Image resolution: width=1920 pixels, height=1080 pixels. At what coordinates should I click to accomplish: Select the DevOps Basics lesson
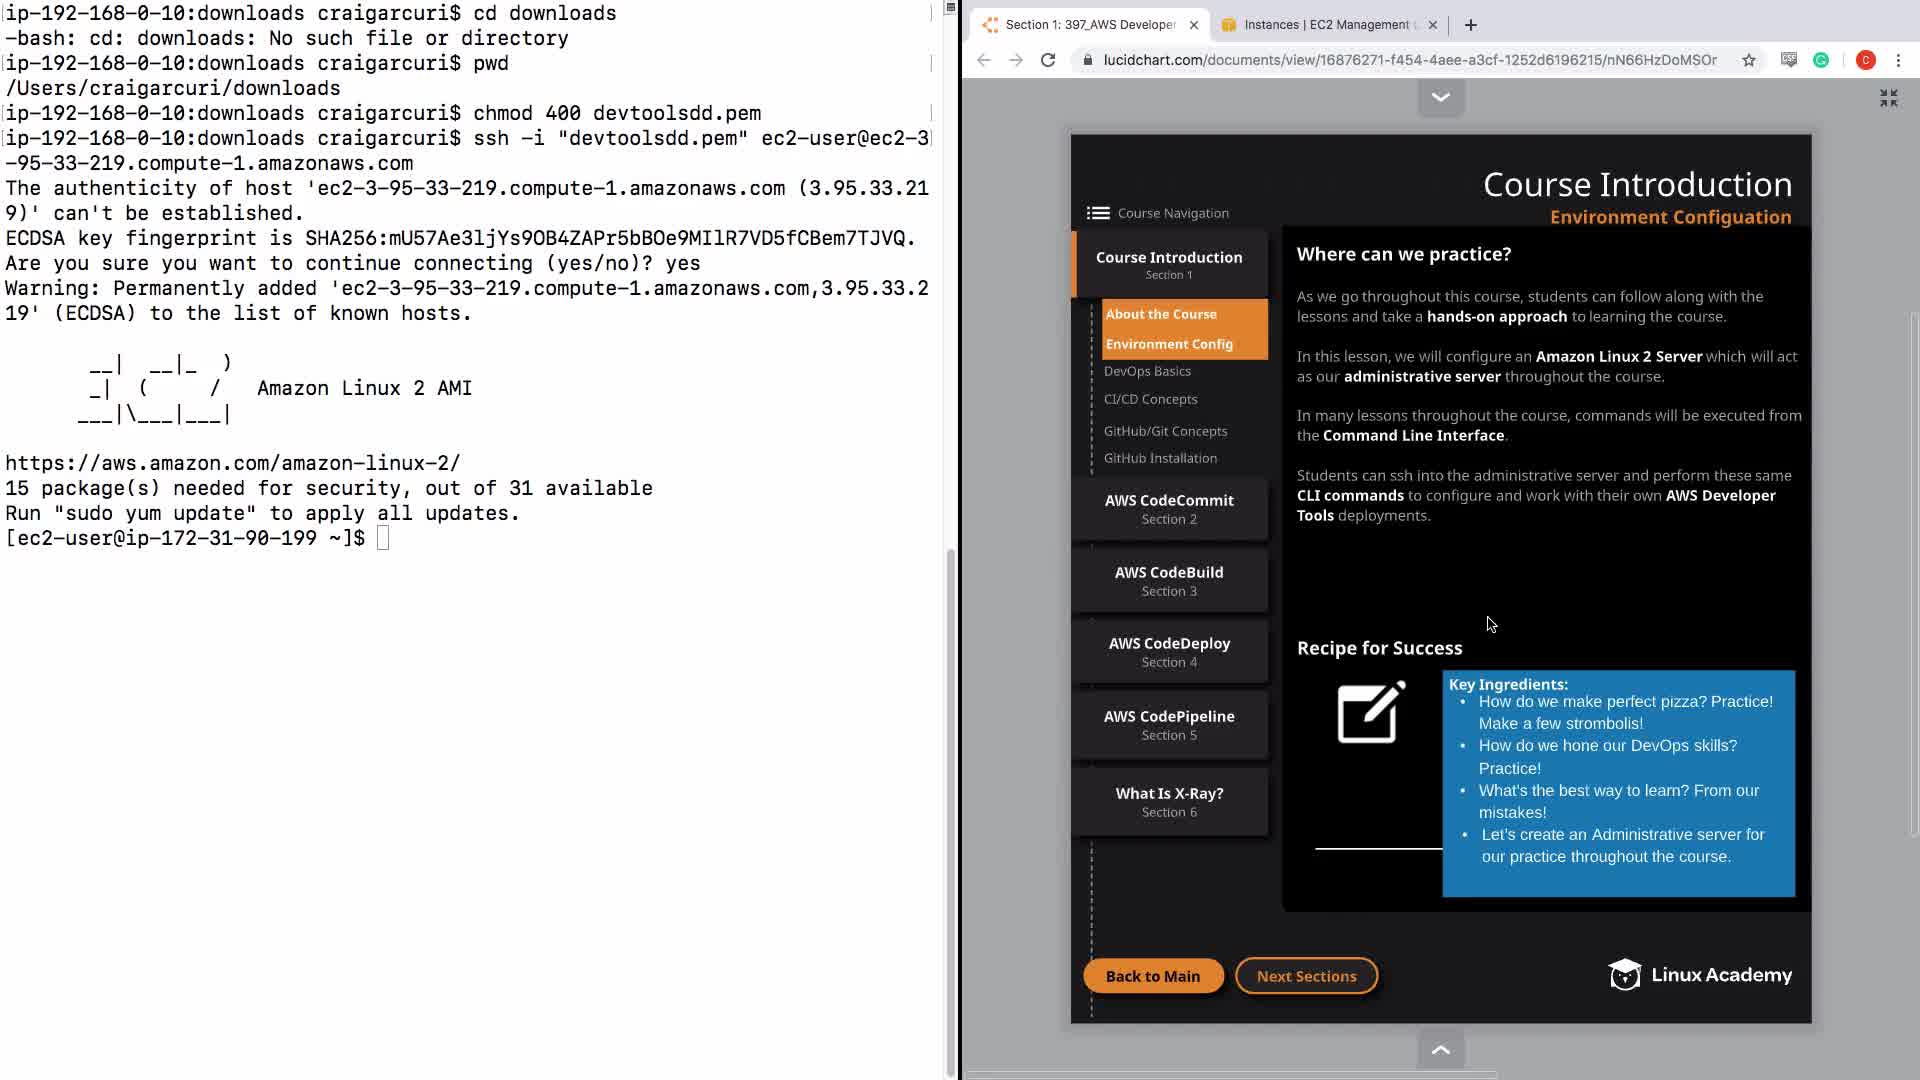point(1147,371)
